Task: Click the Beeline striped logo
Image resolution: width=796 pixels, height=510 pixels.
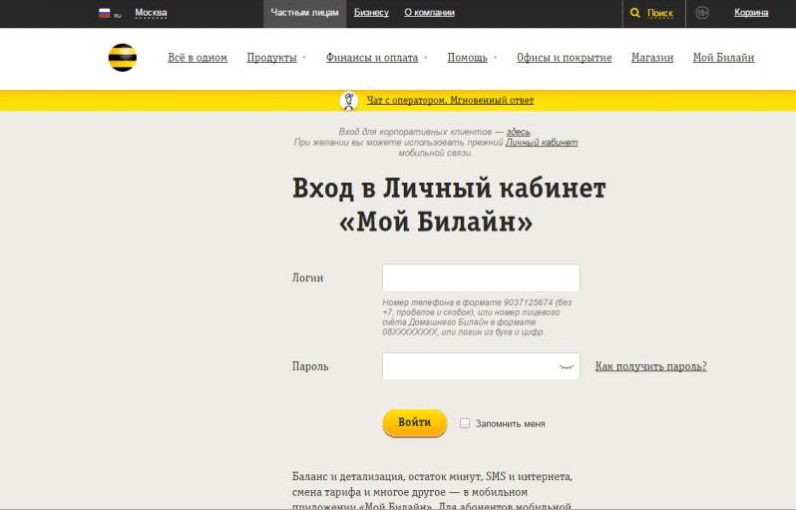Action: coord(122,58)
